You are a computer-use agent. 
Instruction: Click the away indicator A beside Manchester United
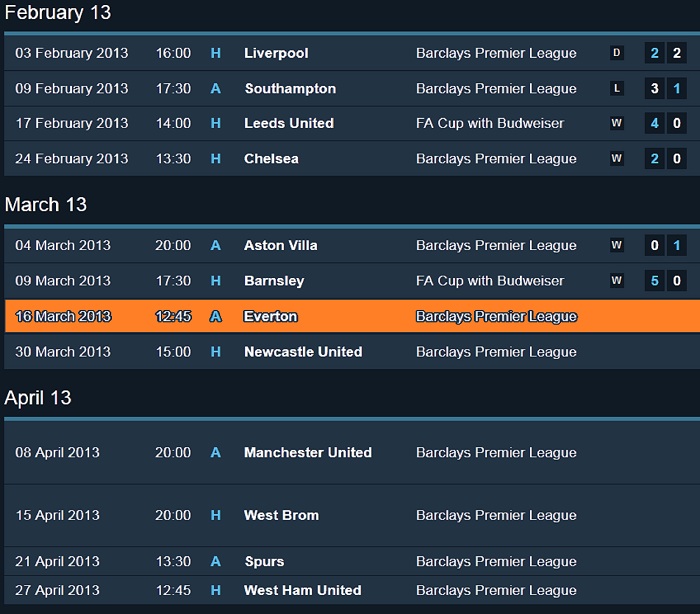pos(215,453)
